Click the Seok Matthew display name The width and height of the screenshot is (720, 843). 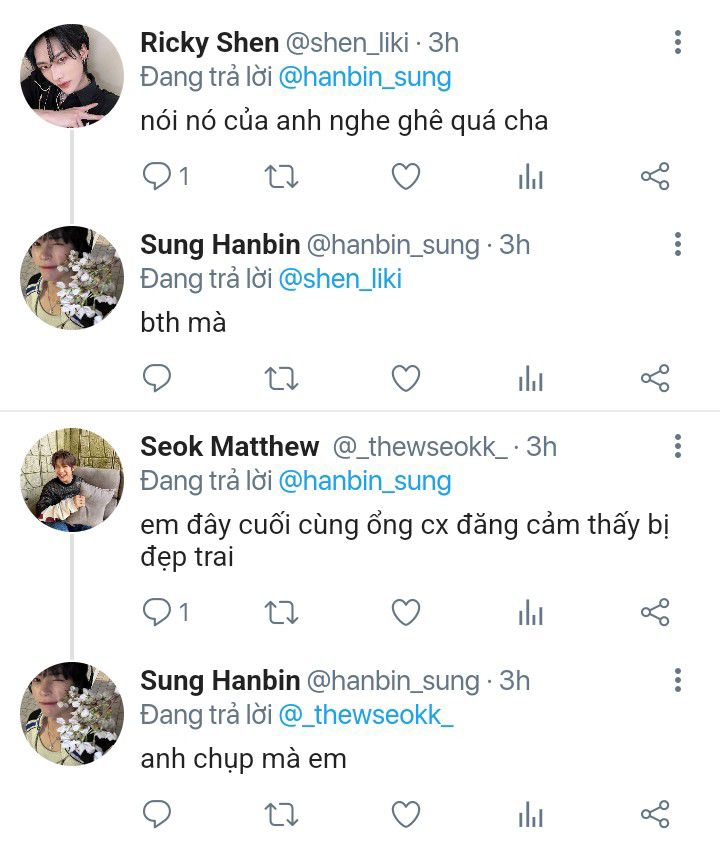point(229,446)
